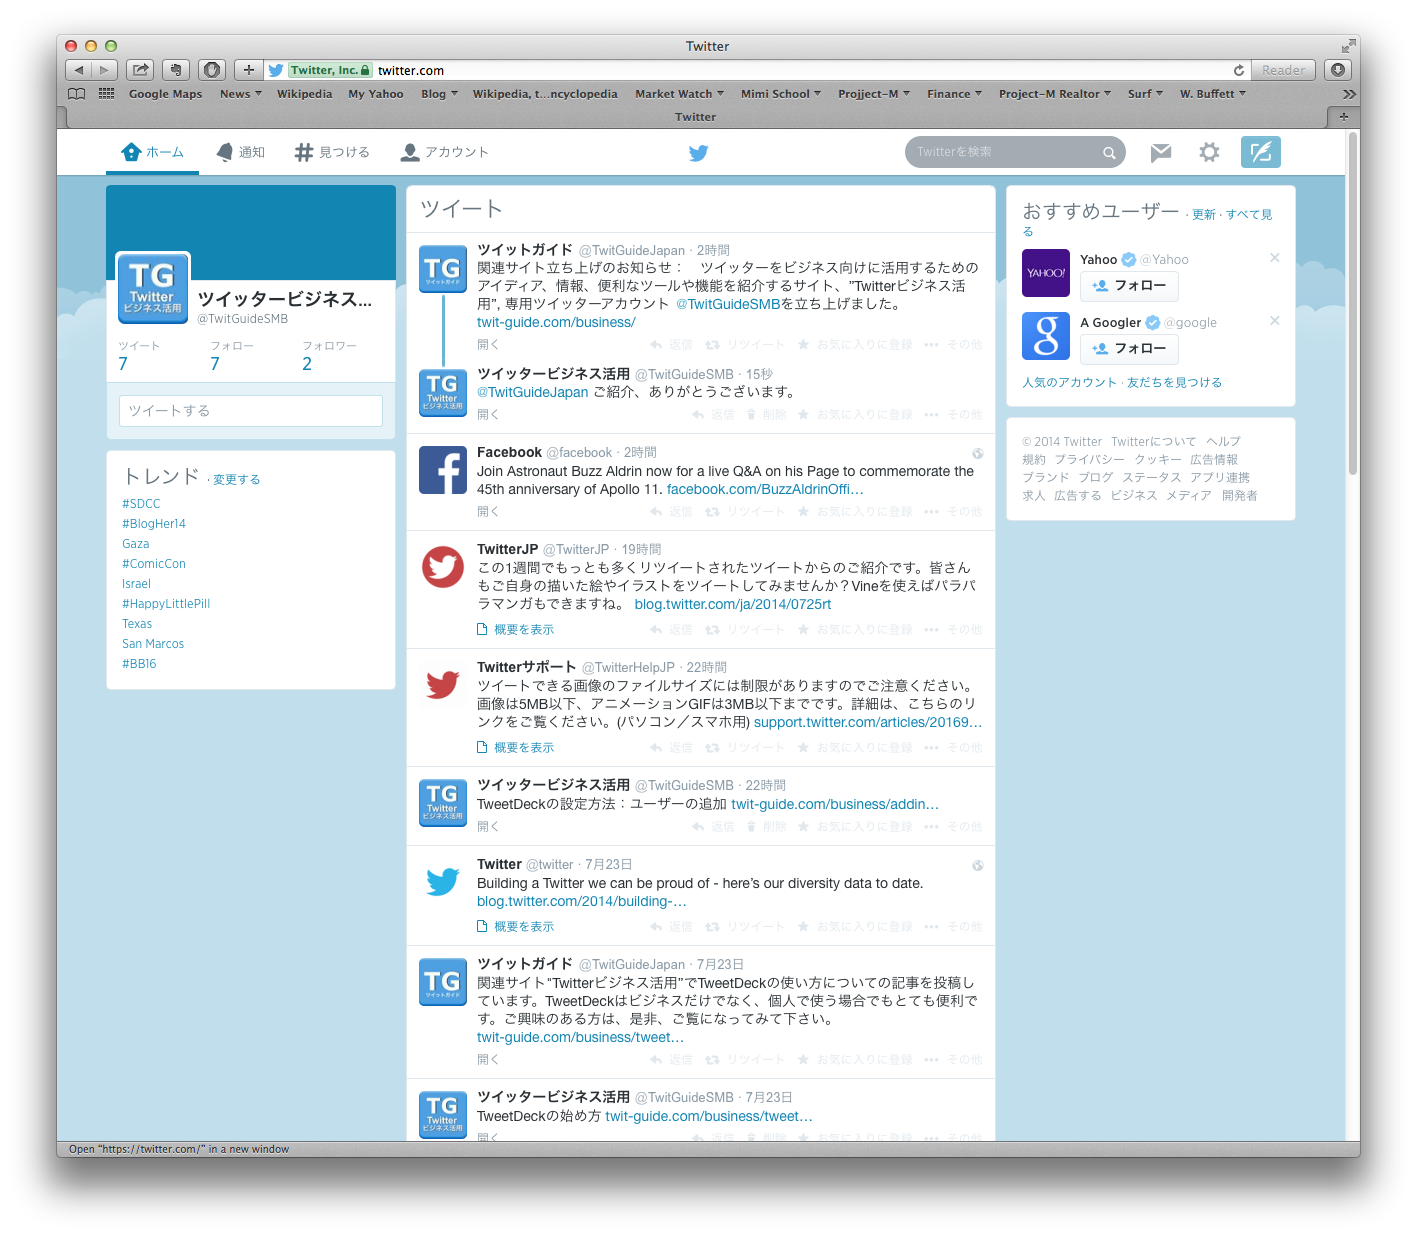The width and height of the screenshot is (1417, 1236).
Task: Open more options on Twitter diversity tweet
Action: click(x=953, y=927)
